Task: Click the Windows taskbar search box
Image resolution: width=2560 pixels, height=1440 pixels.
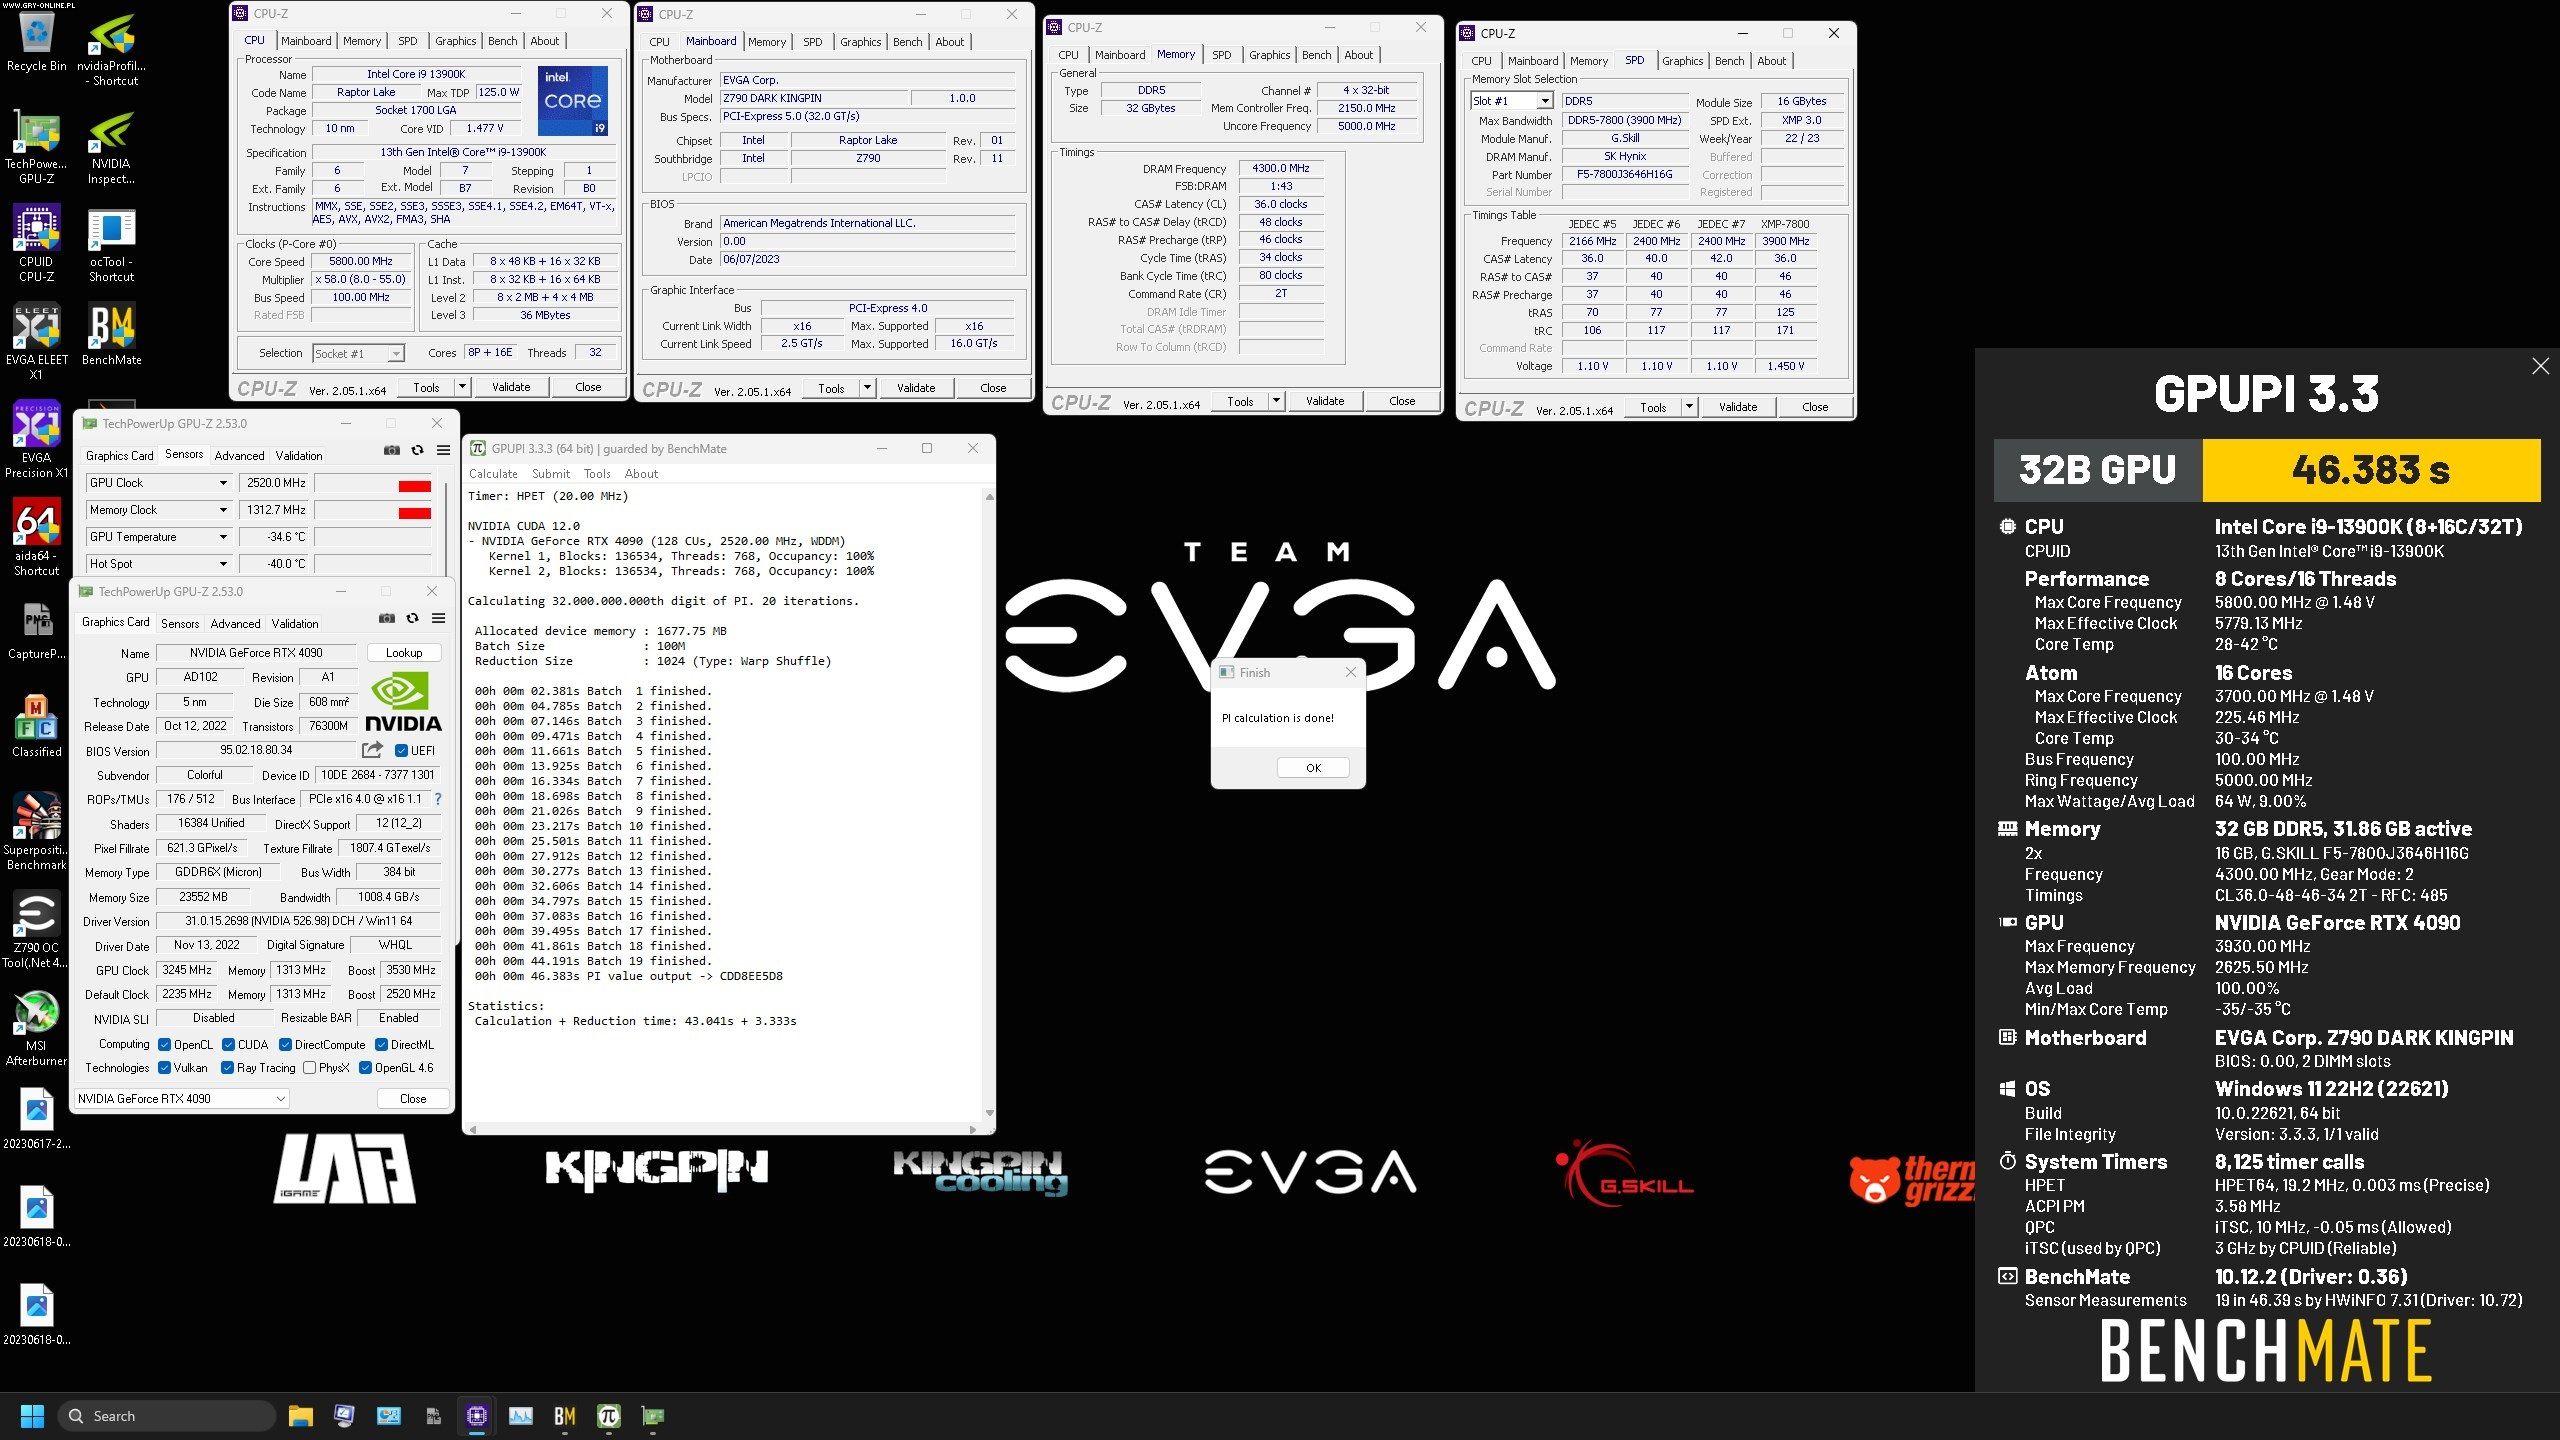Action: [x=166, y=1416]
